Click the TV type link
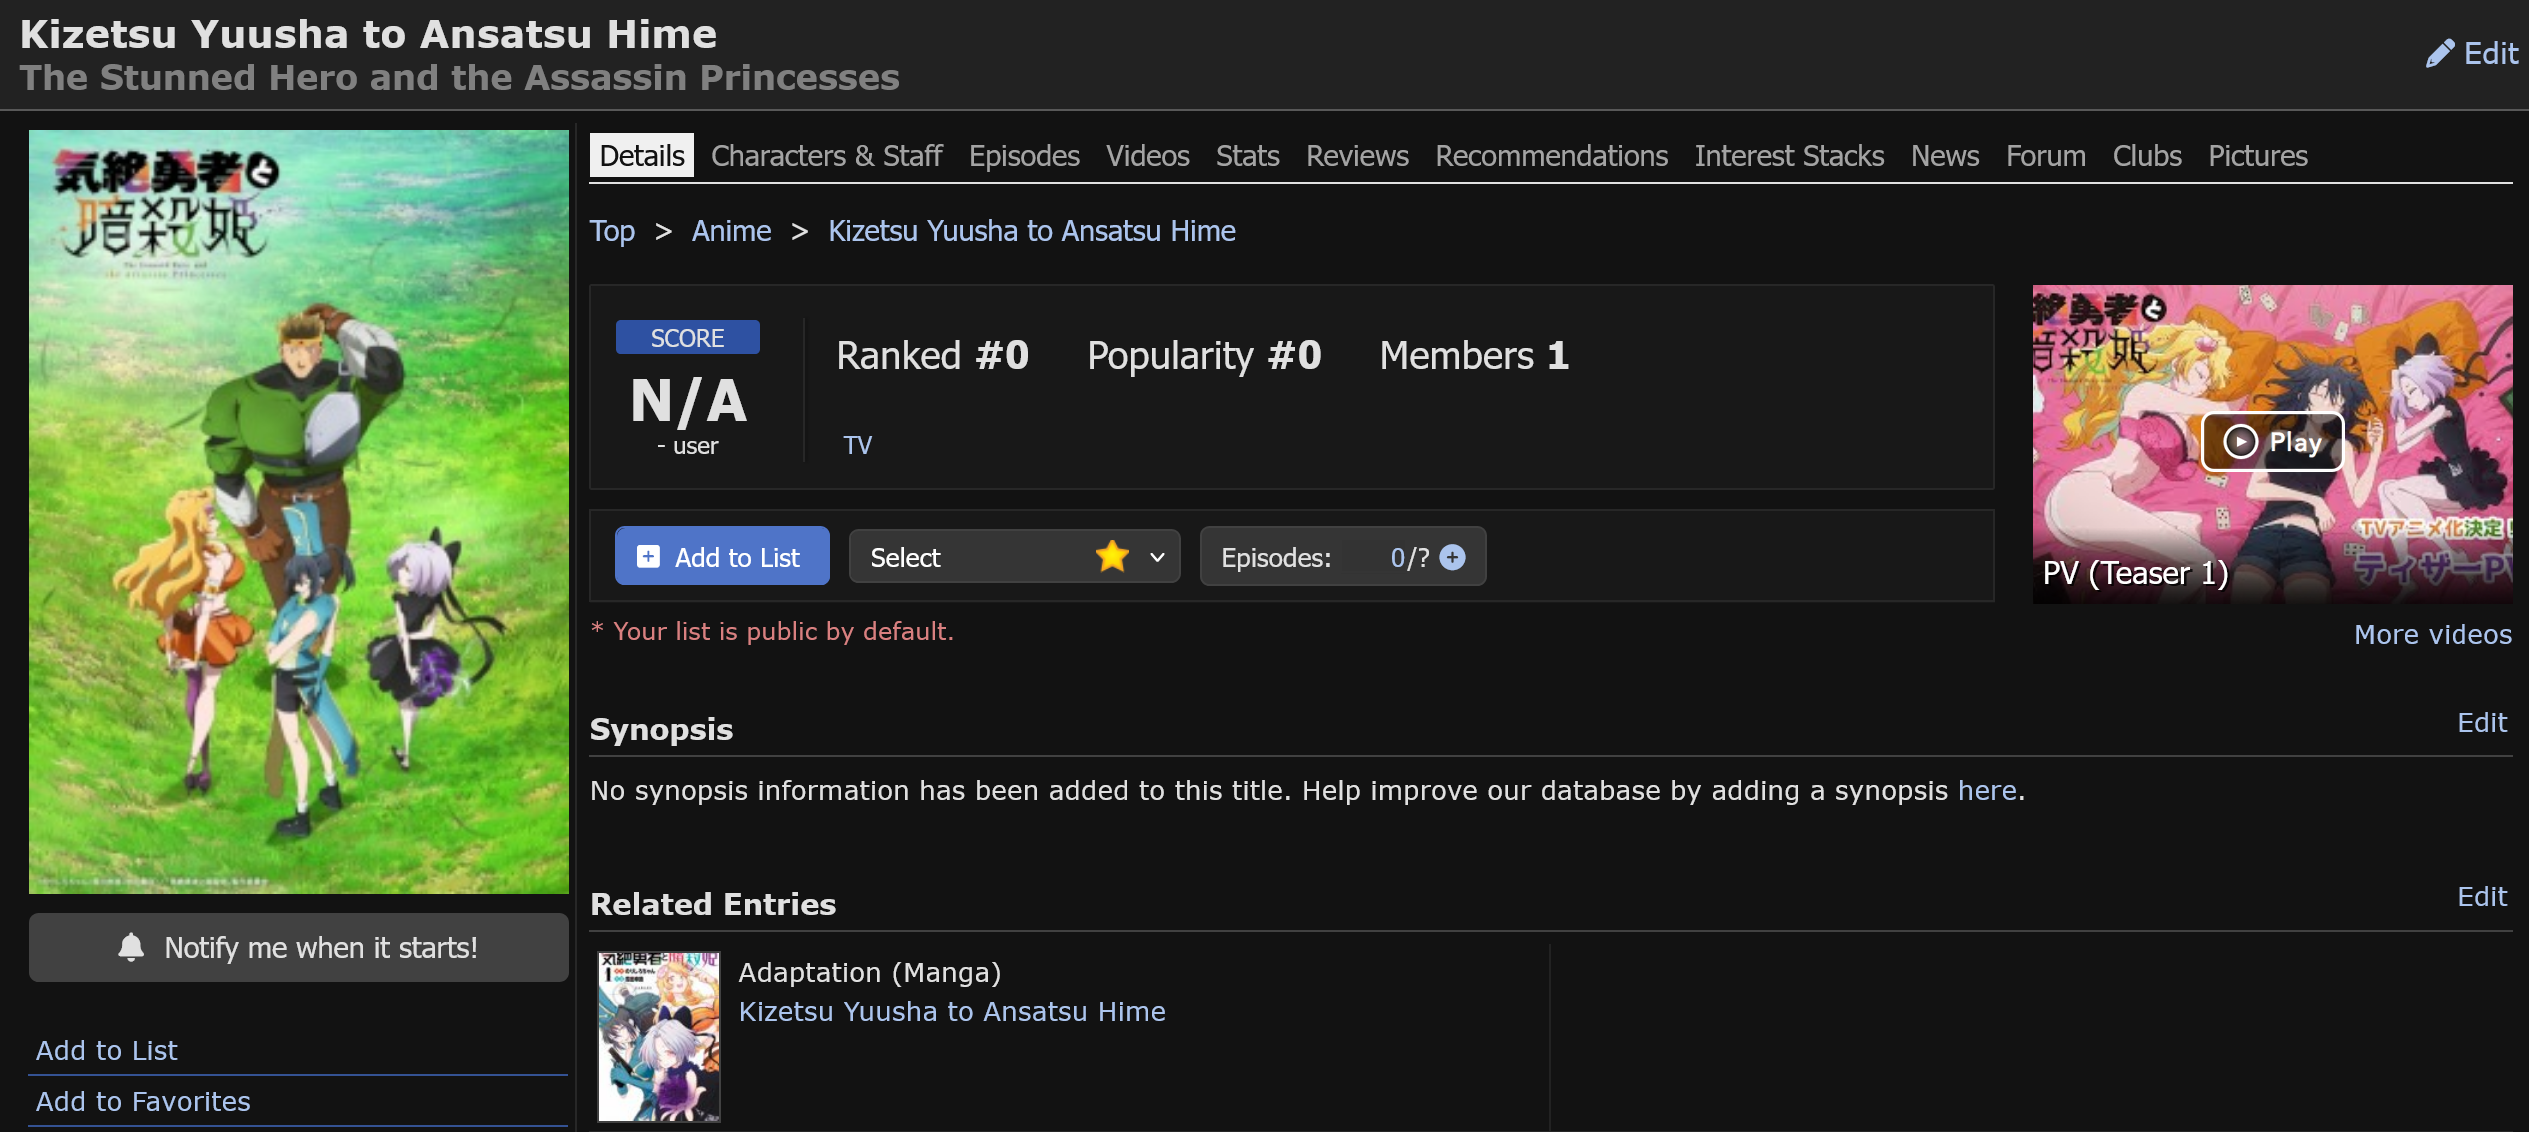Image resolution: width=2529 pixels, height=1132 pixels. pyautogui.click(x=857, y=445)
